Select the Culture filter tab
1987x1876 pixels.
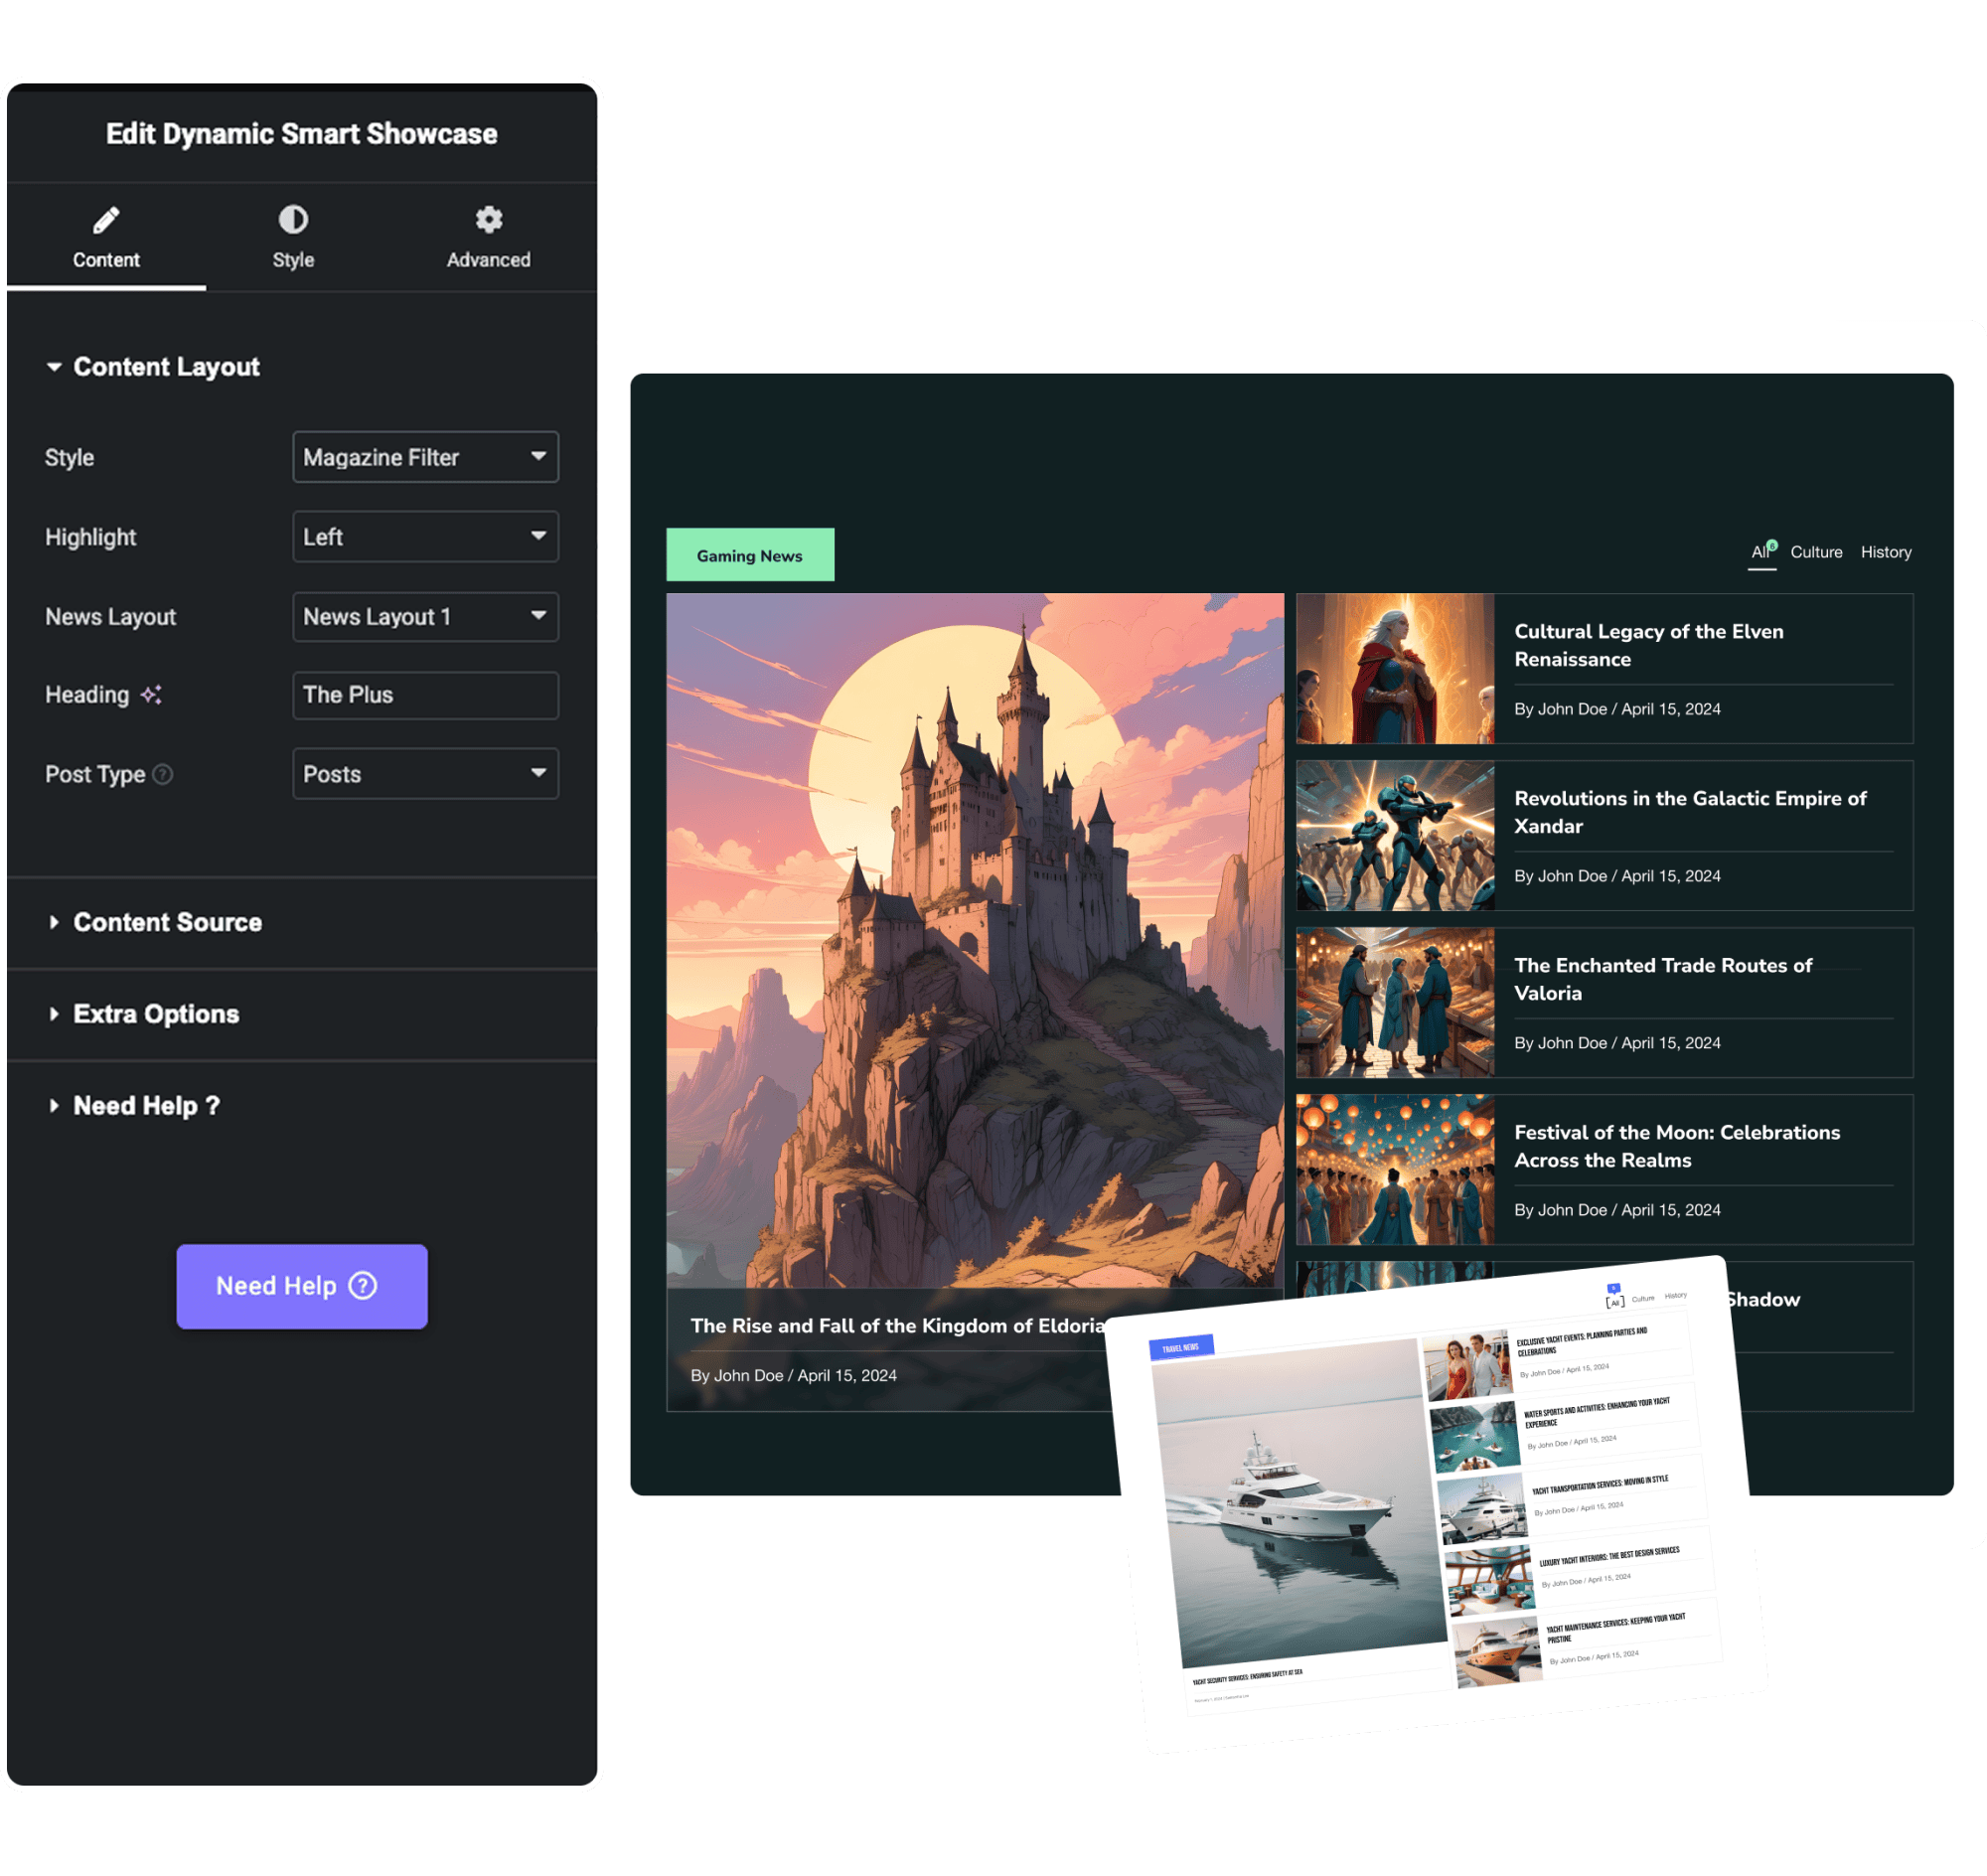click(1815, 552)
